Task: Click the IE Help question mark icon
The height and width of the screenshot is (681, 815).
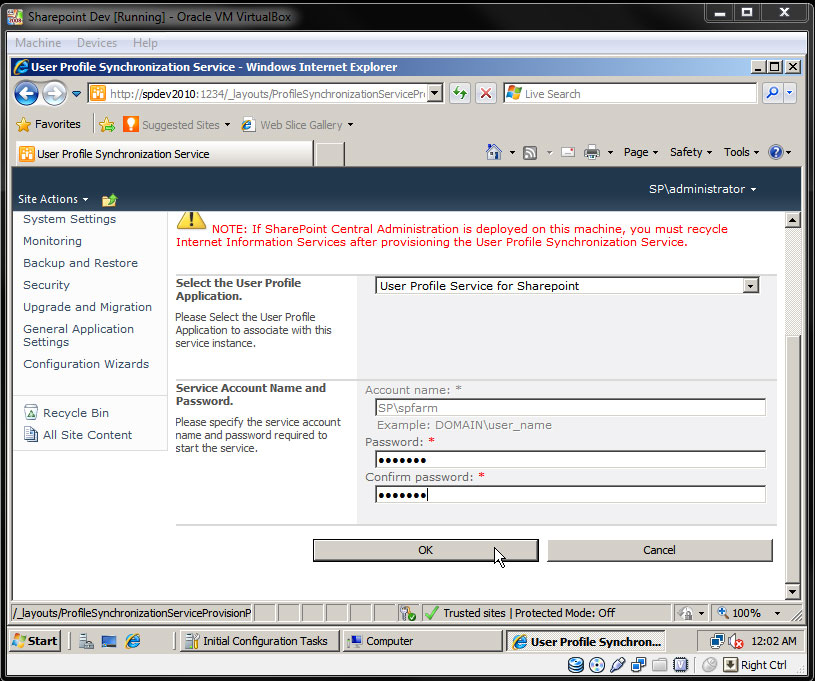Action: click(x=775, y=152)
